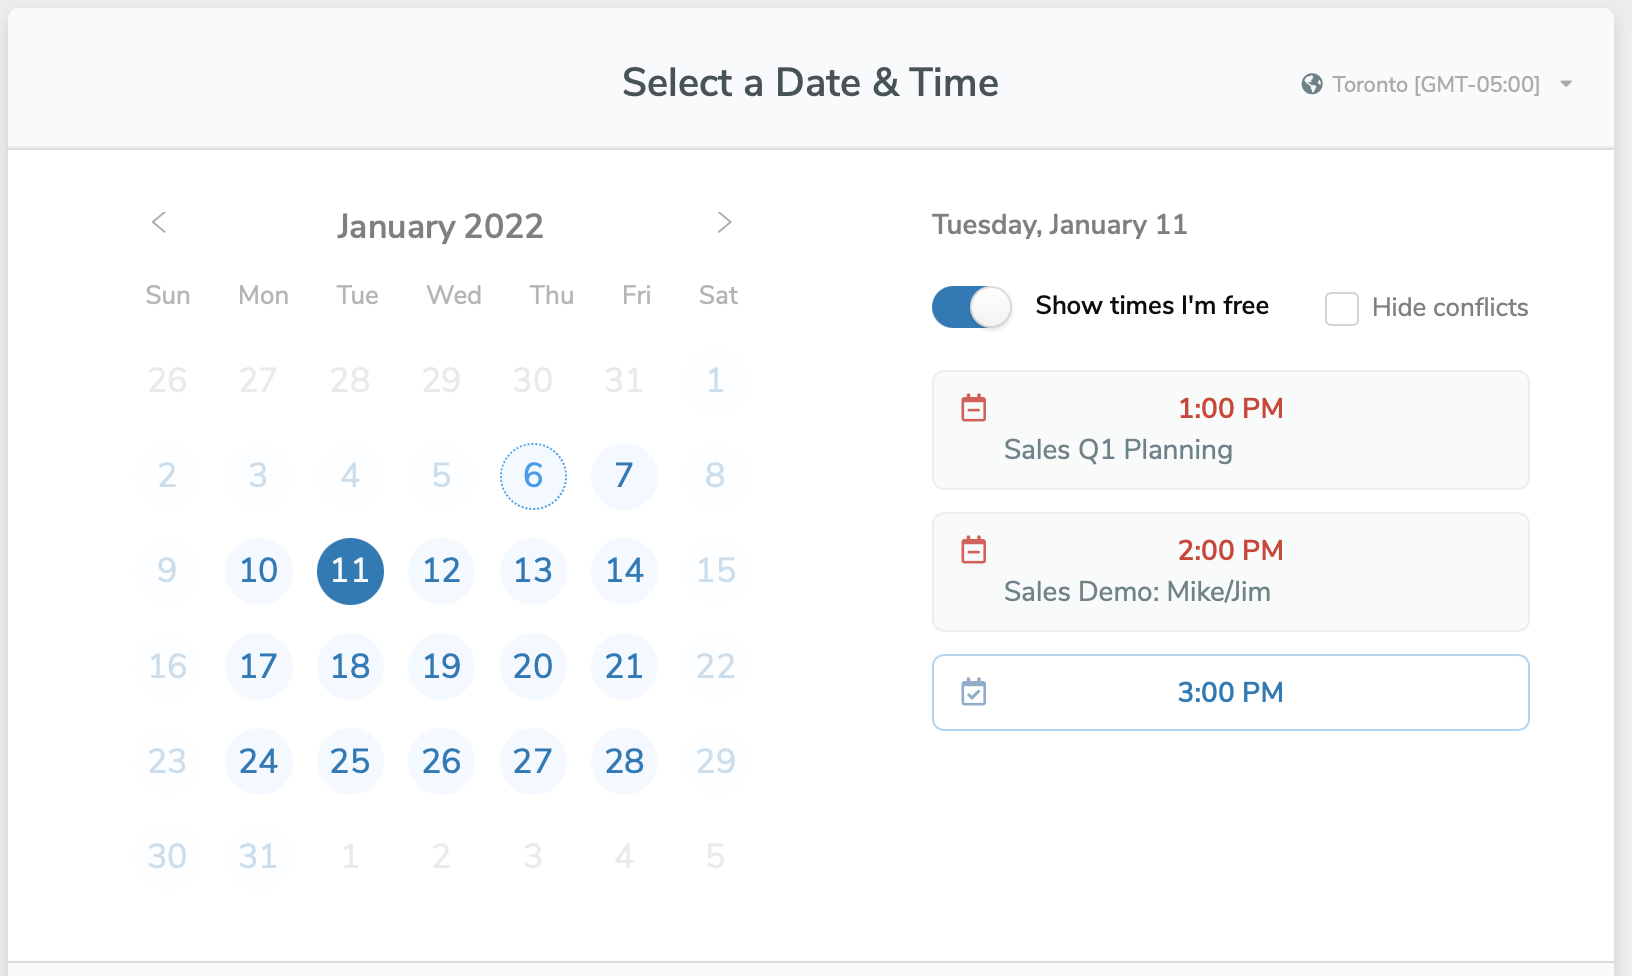The image size is (1632, 976).
Task: Select January 28 on the calendar
Action: pyautogui.click(x=624, y=762)
